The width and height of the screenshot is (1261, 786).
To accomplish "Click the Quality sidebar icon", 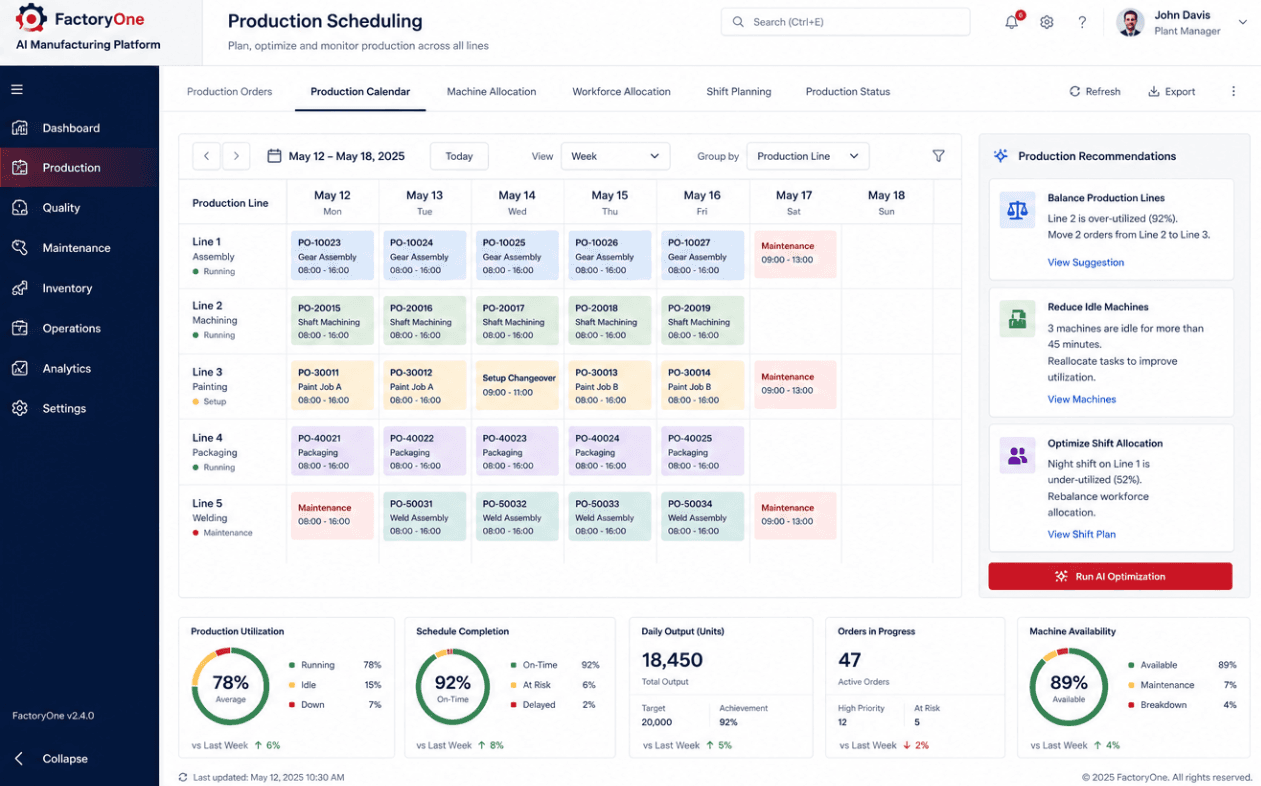I will [x=20, y=208].
